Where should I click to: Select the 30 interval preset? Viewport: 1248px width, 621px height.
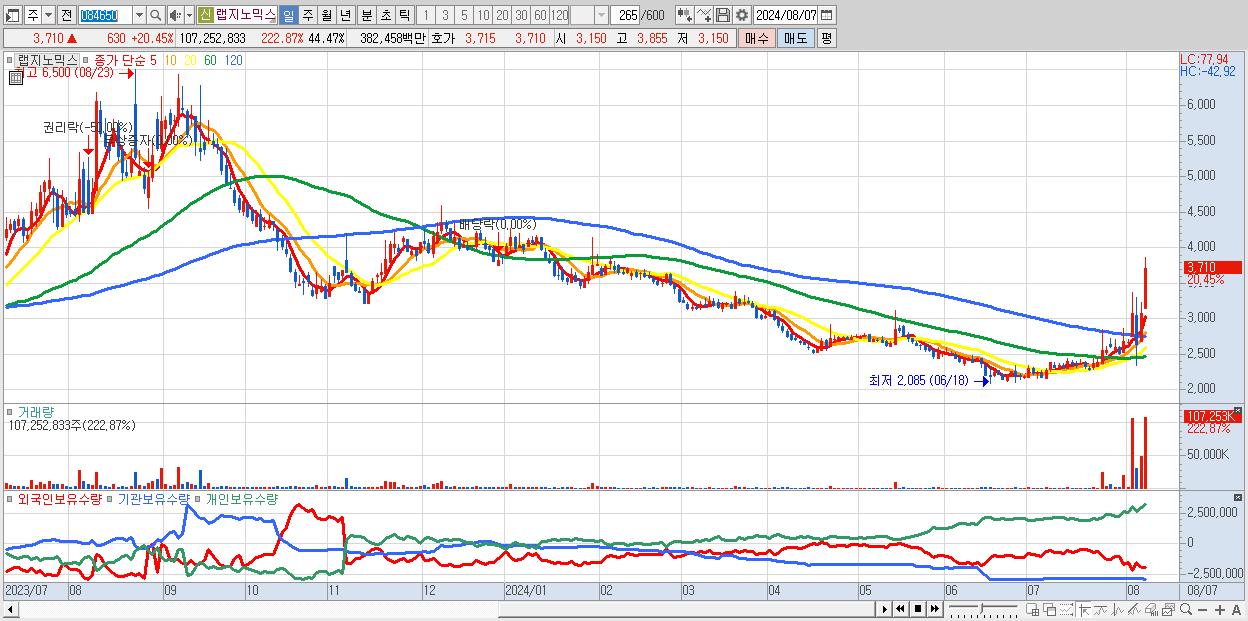(521, 15)
